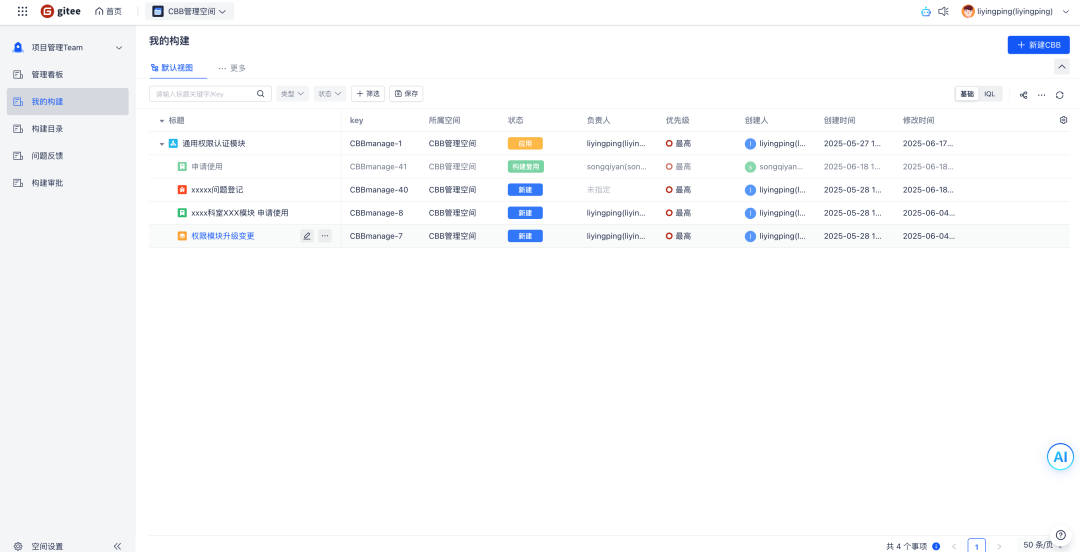Image resolution: width=1080 pixels, height=552 pixels.
Task: Open the floating AI assistant button
Action: [1060, 457]
